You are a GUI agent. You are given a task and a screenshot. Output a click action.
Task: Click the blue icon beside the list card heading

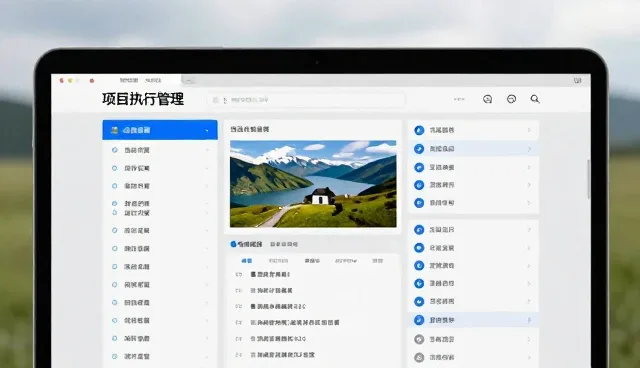pyautogui.click(x=233, y=244)
